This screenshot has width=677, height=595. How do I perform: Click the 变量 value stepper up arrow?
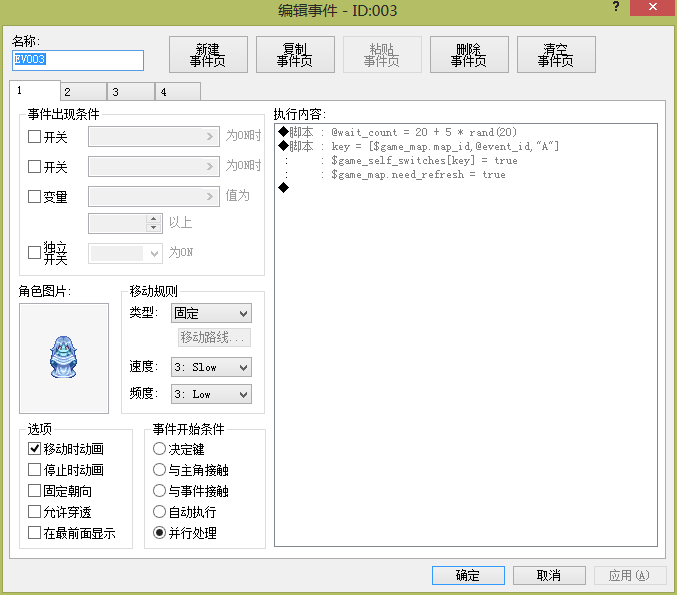(x=153, y=218)
